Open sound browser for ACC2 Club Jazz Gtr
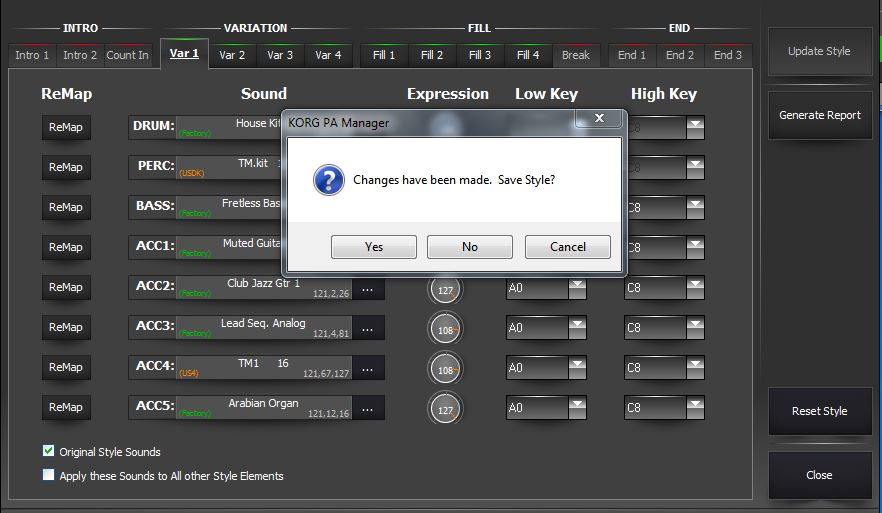 [x=367, y=288]
